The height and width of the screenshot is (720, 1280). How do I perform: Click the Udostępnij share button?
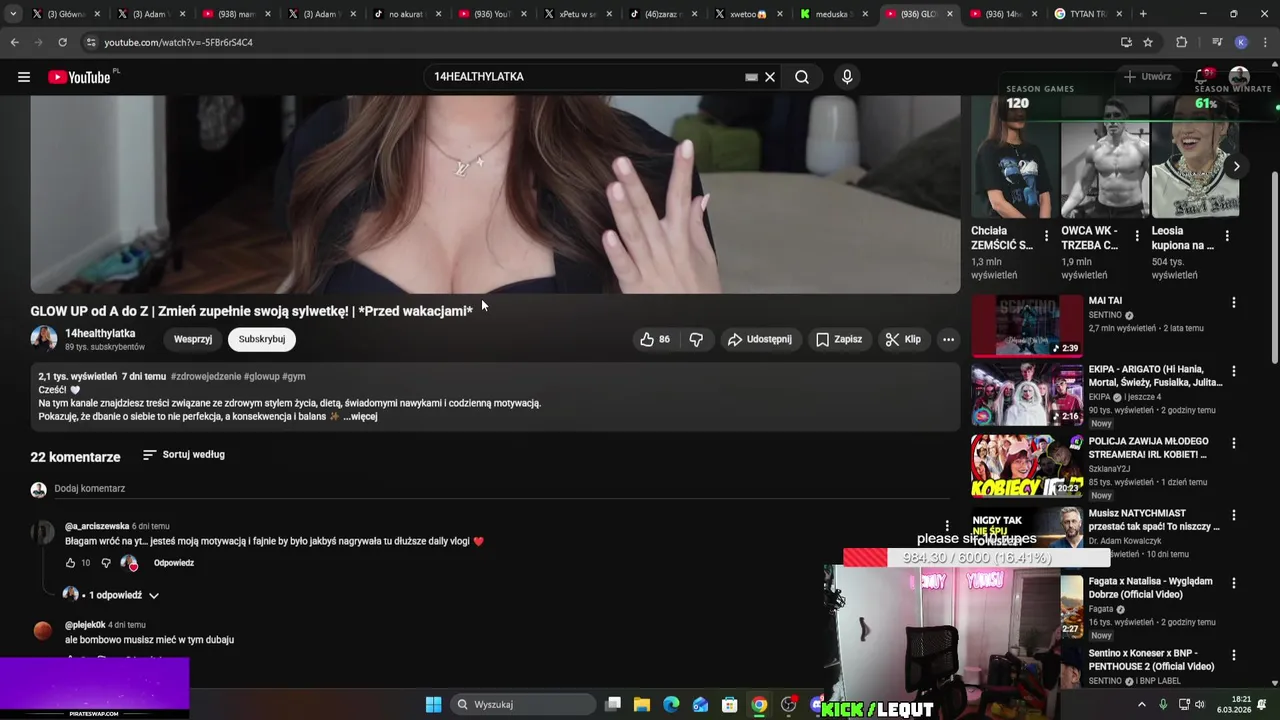click(x=759, y=339)
